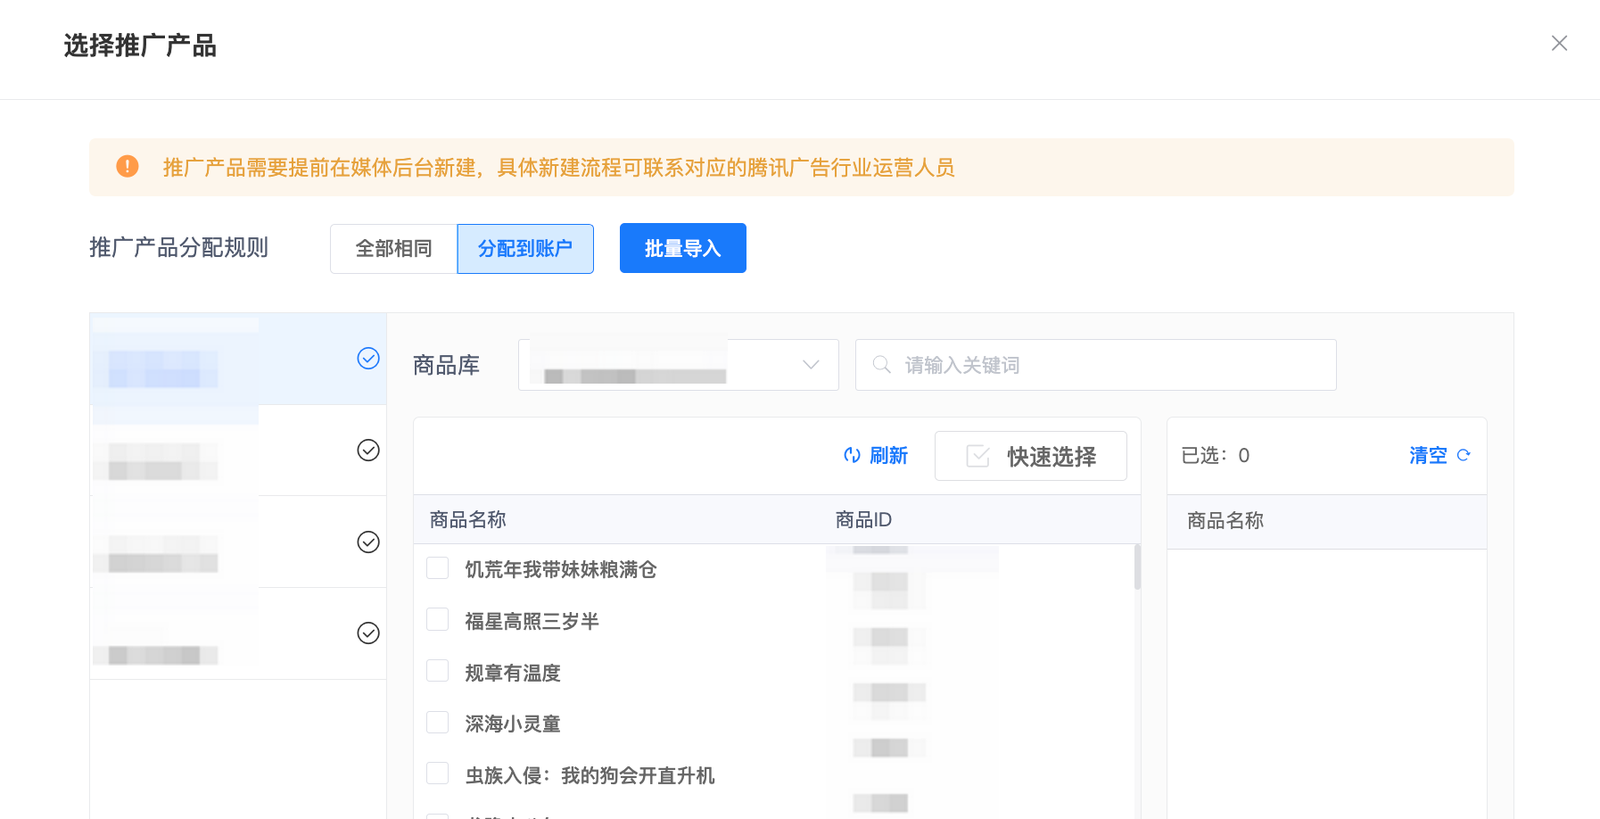Click the product name 福星高照三岁半
The image size is (1600, 819).
[532, 622]
